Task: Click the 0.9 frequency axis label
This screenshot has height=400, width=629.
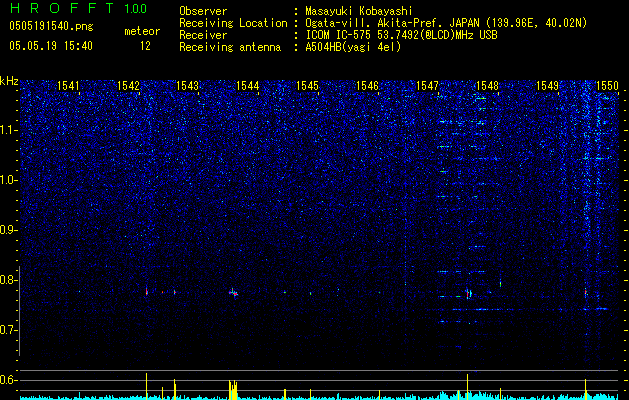Action: 9,230
